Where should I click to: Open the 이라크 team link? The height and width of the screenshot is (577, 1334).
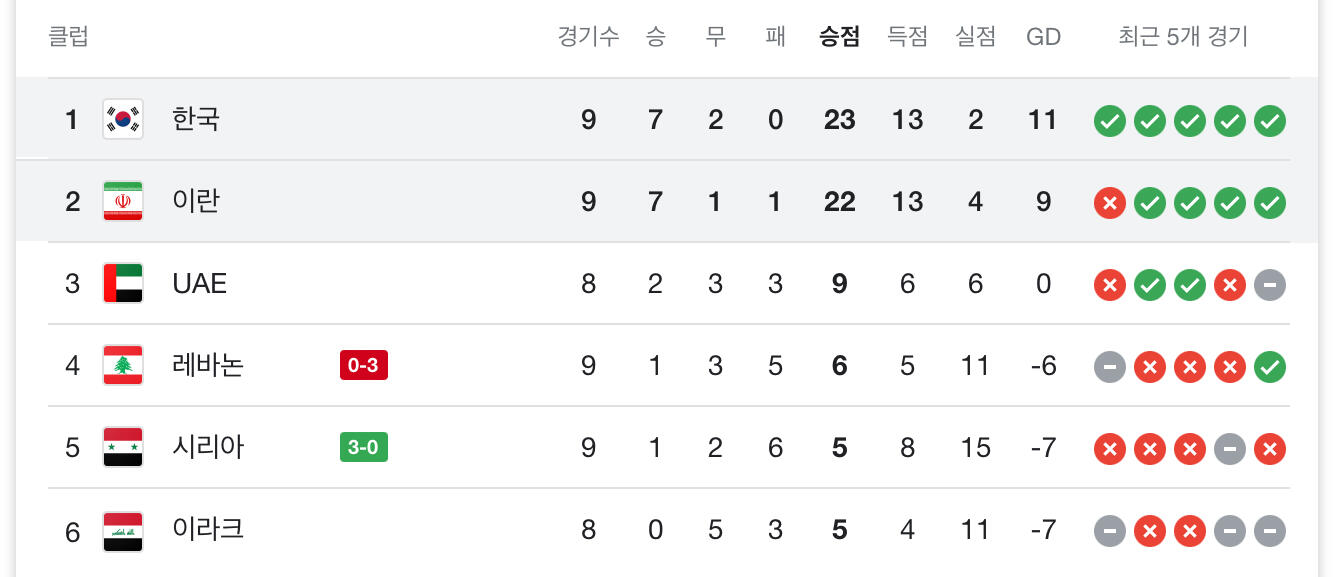click(x=208, y=530)
